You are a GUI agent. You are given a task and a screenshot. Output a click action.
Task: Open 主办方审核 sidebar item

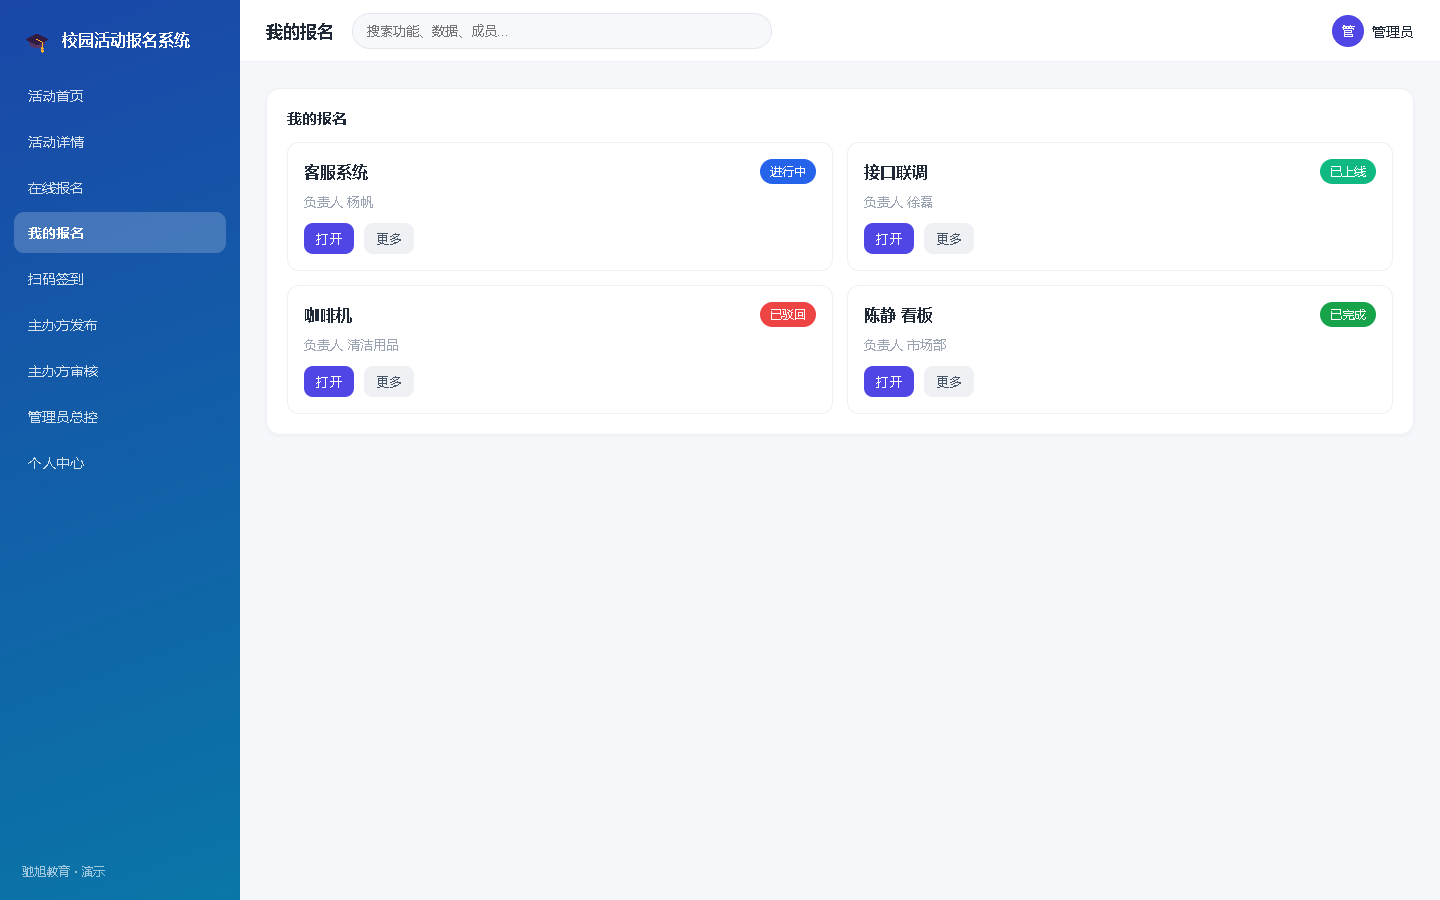click(x=120, y=371)
